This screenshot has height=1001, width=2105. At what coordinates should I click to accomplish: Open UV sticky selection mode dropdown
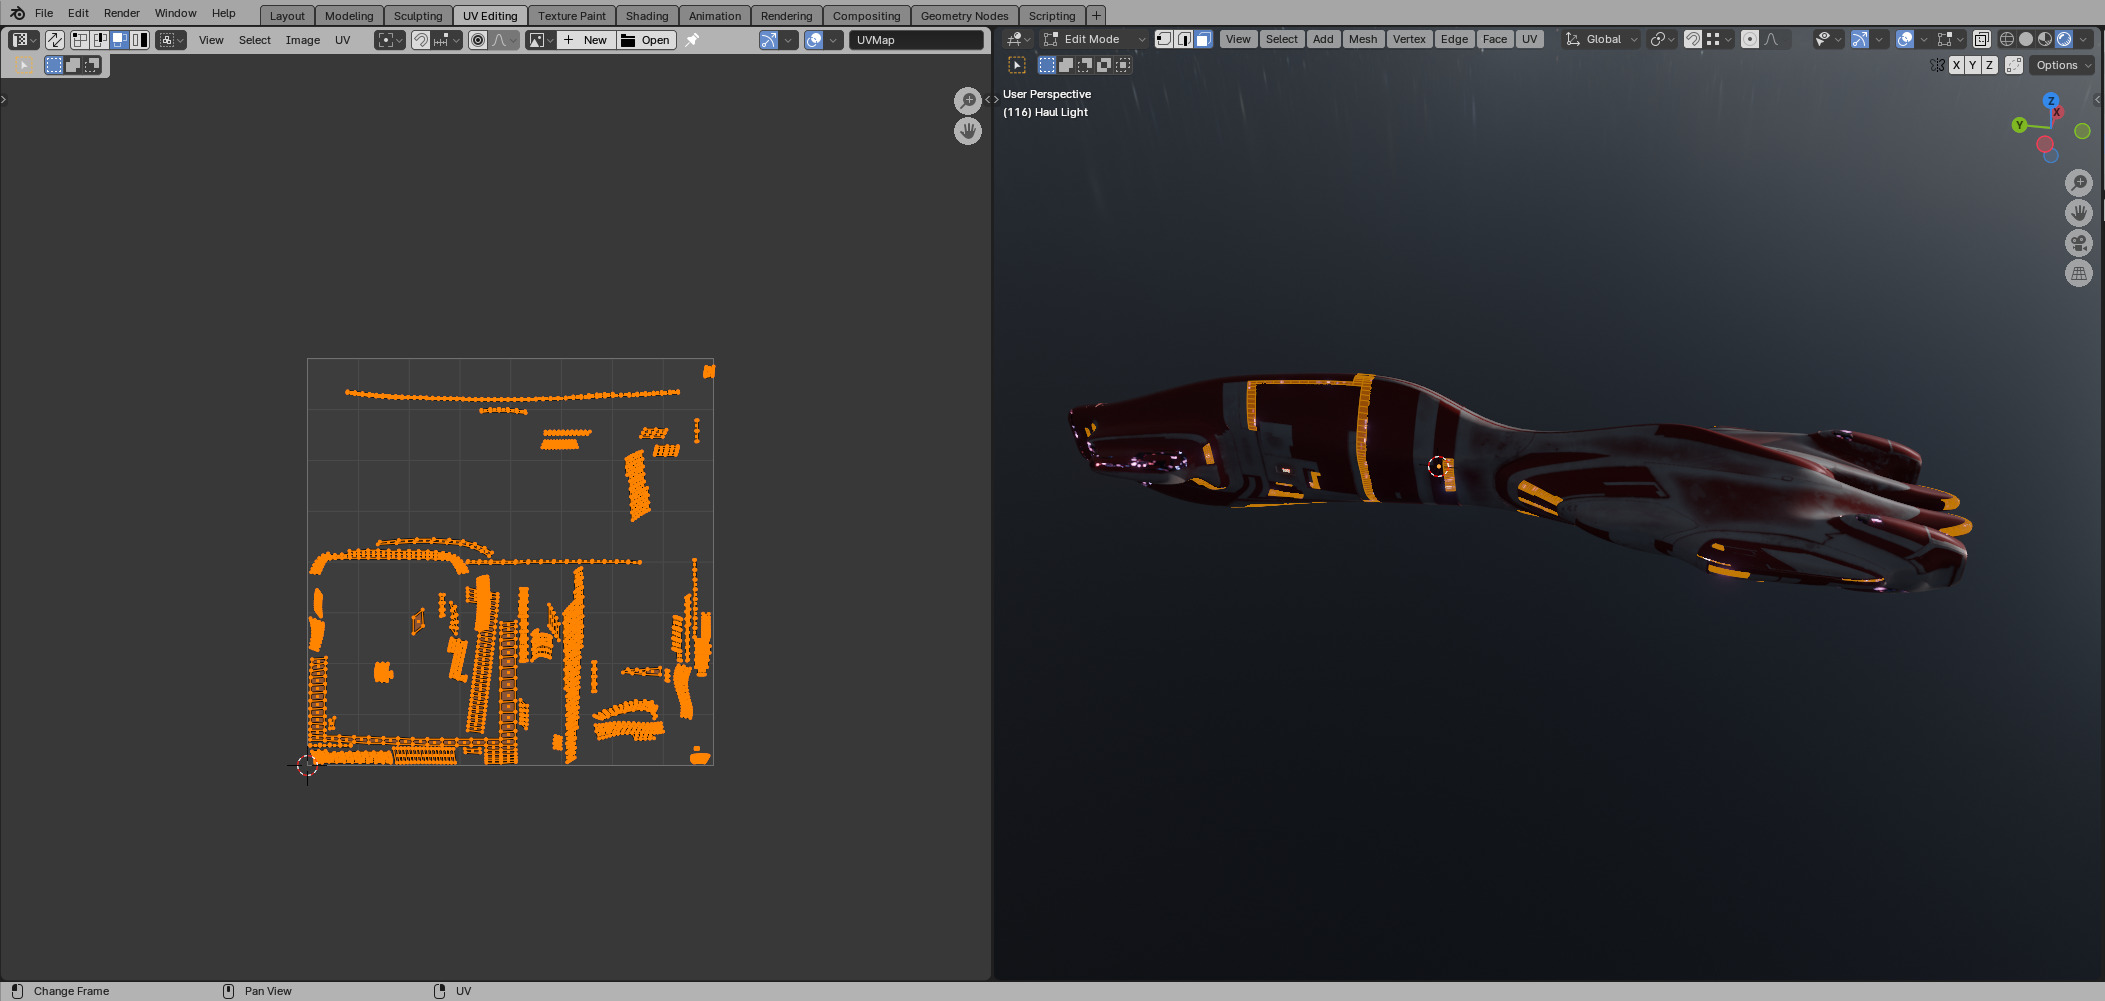[x=171, y=40]
